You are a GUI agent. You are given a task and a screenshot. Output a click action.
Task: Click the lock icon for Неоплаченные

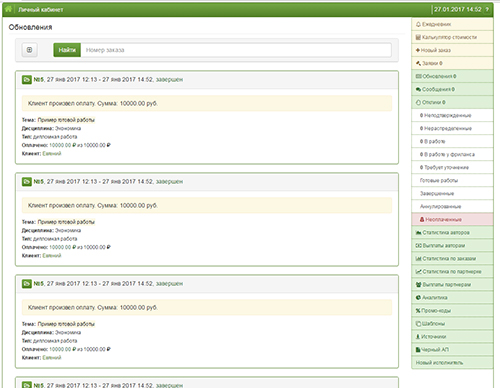tap(422, 219)
